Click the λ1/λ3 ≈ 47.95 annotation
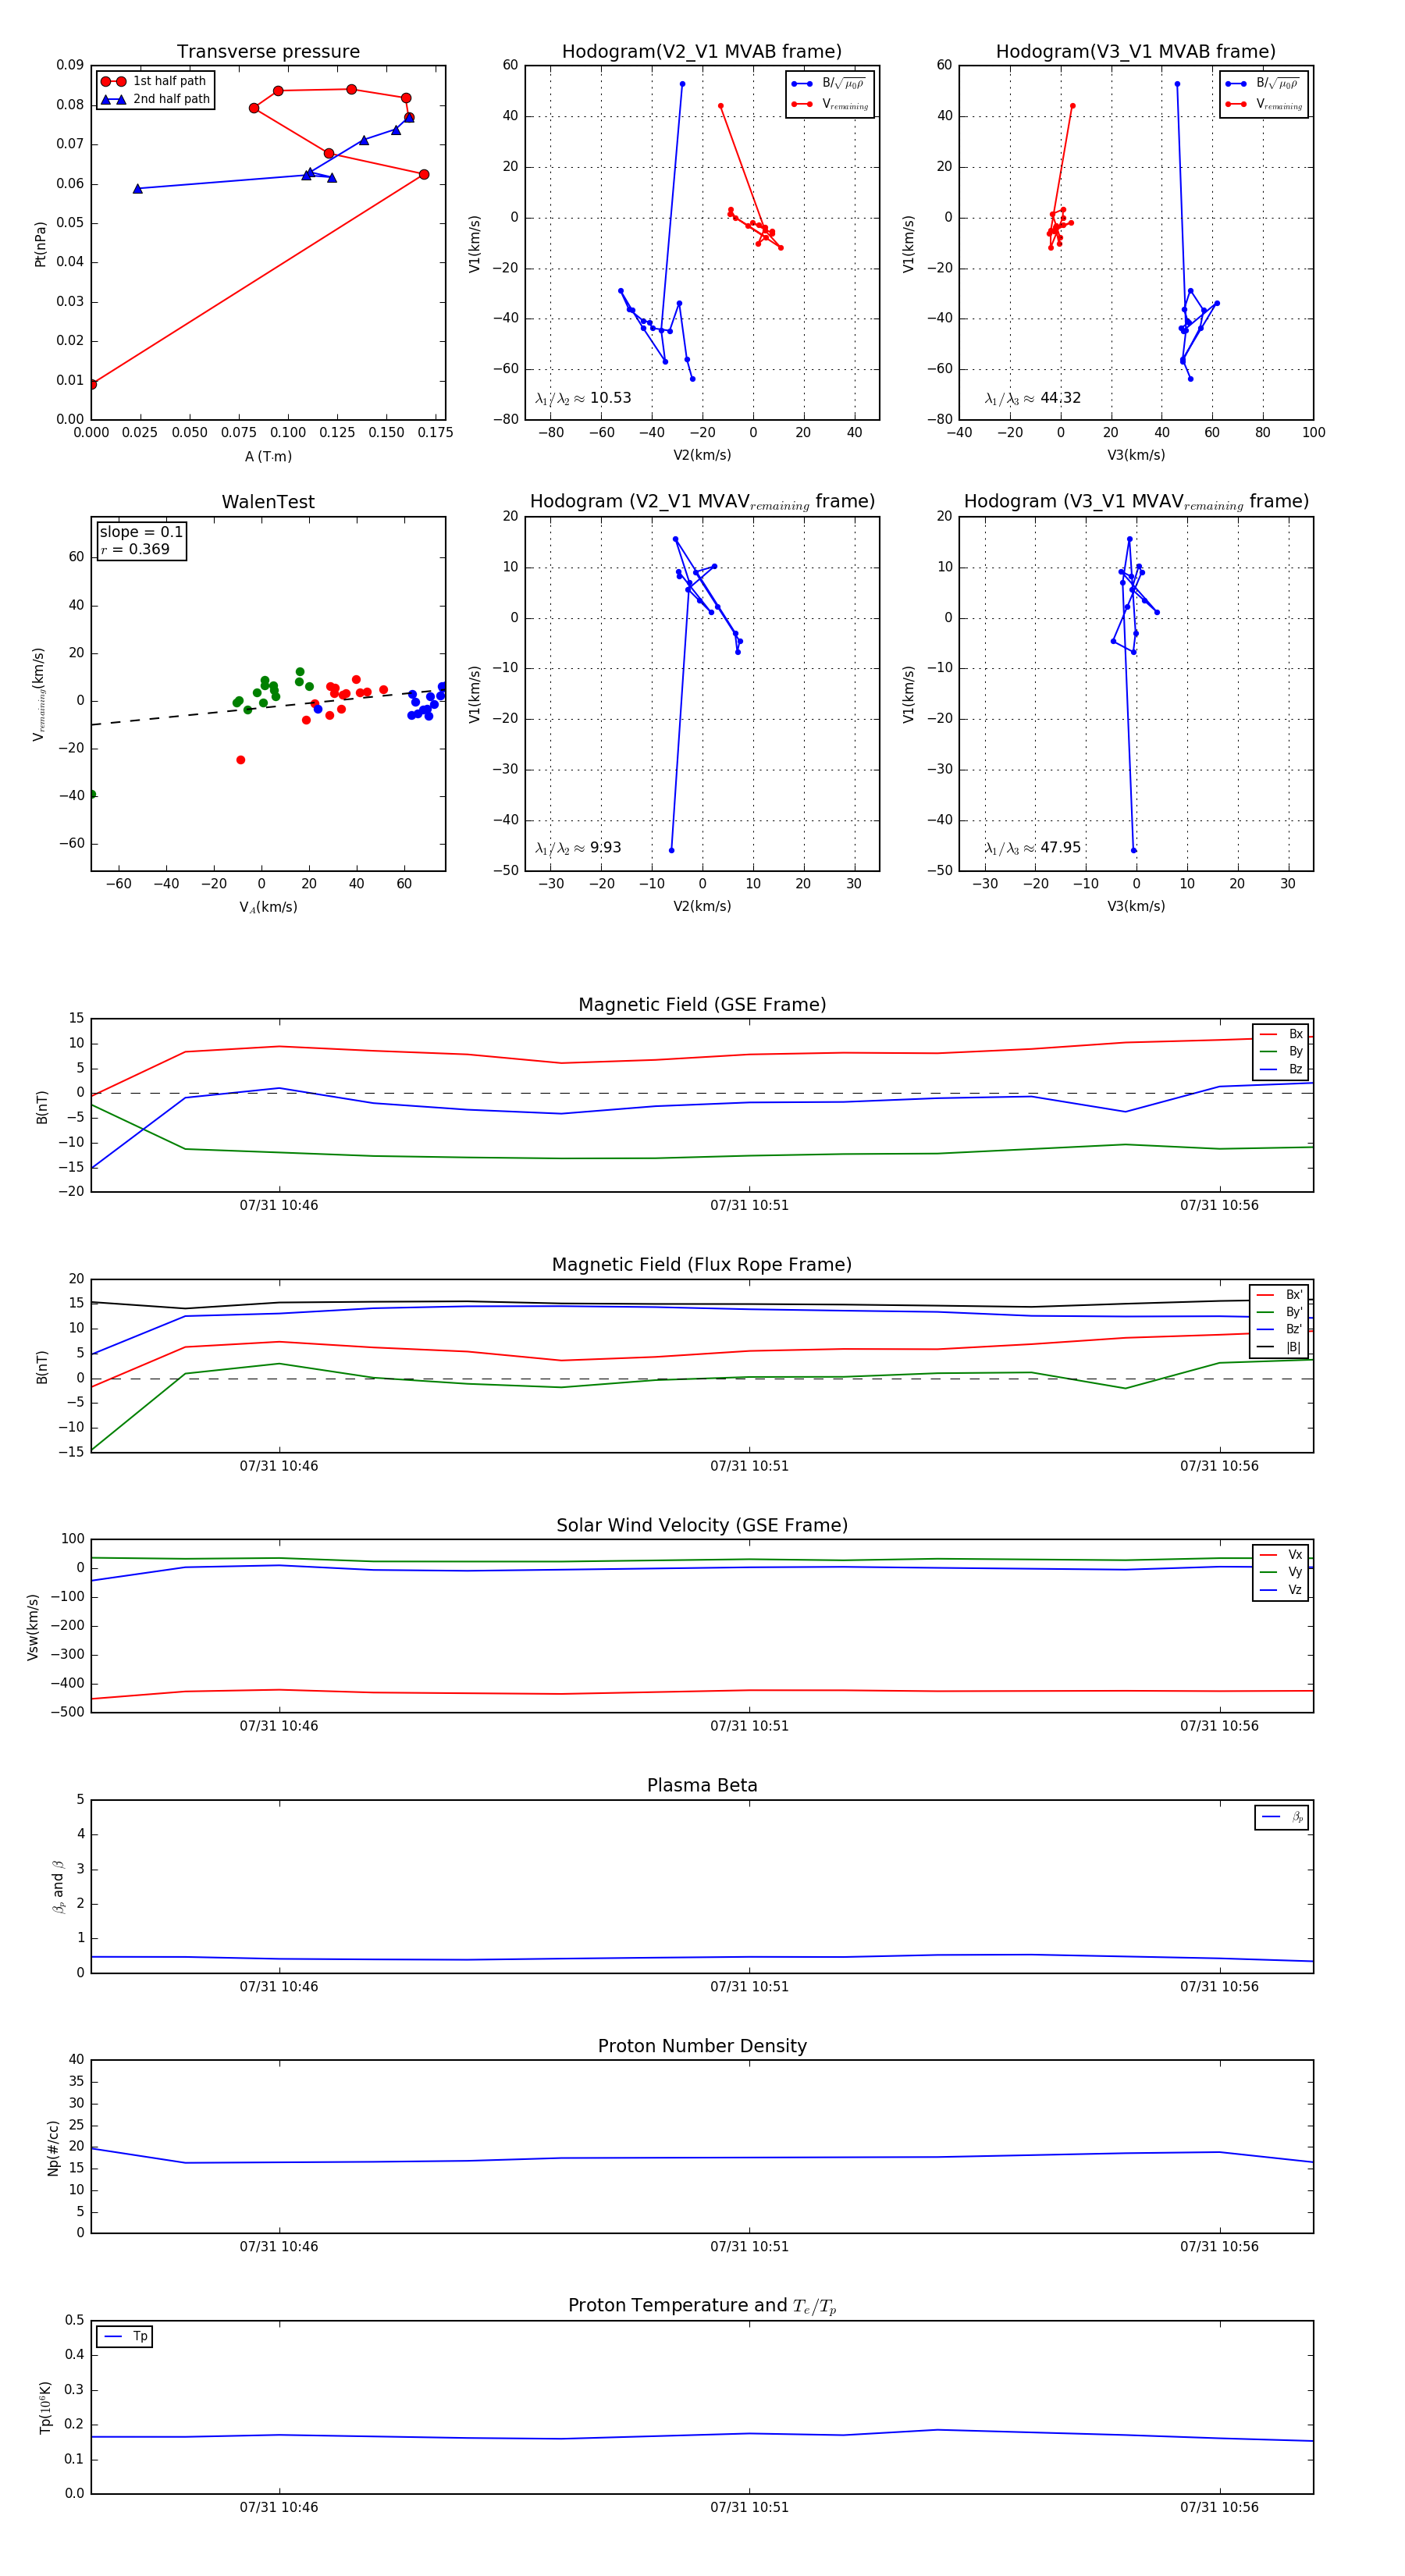Screen dimensions: 1405x2576 [x=1033, y=848]
